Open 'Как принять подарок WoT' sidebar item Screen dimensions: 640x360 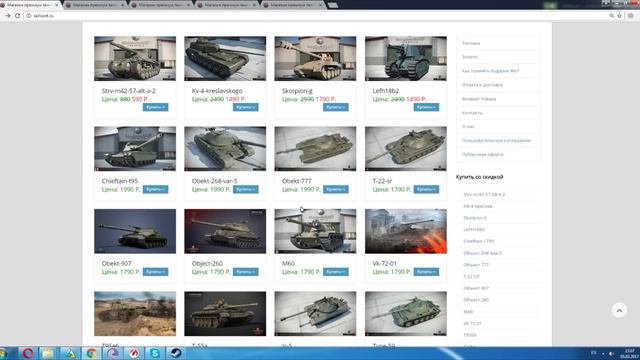pos(498,71)
